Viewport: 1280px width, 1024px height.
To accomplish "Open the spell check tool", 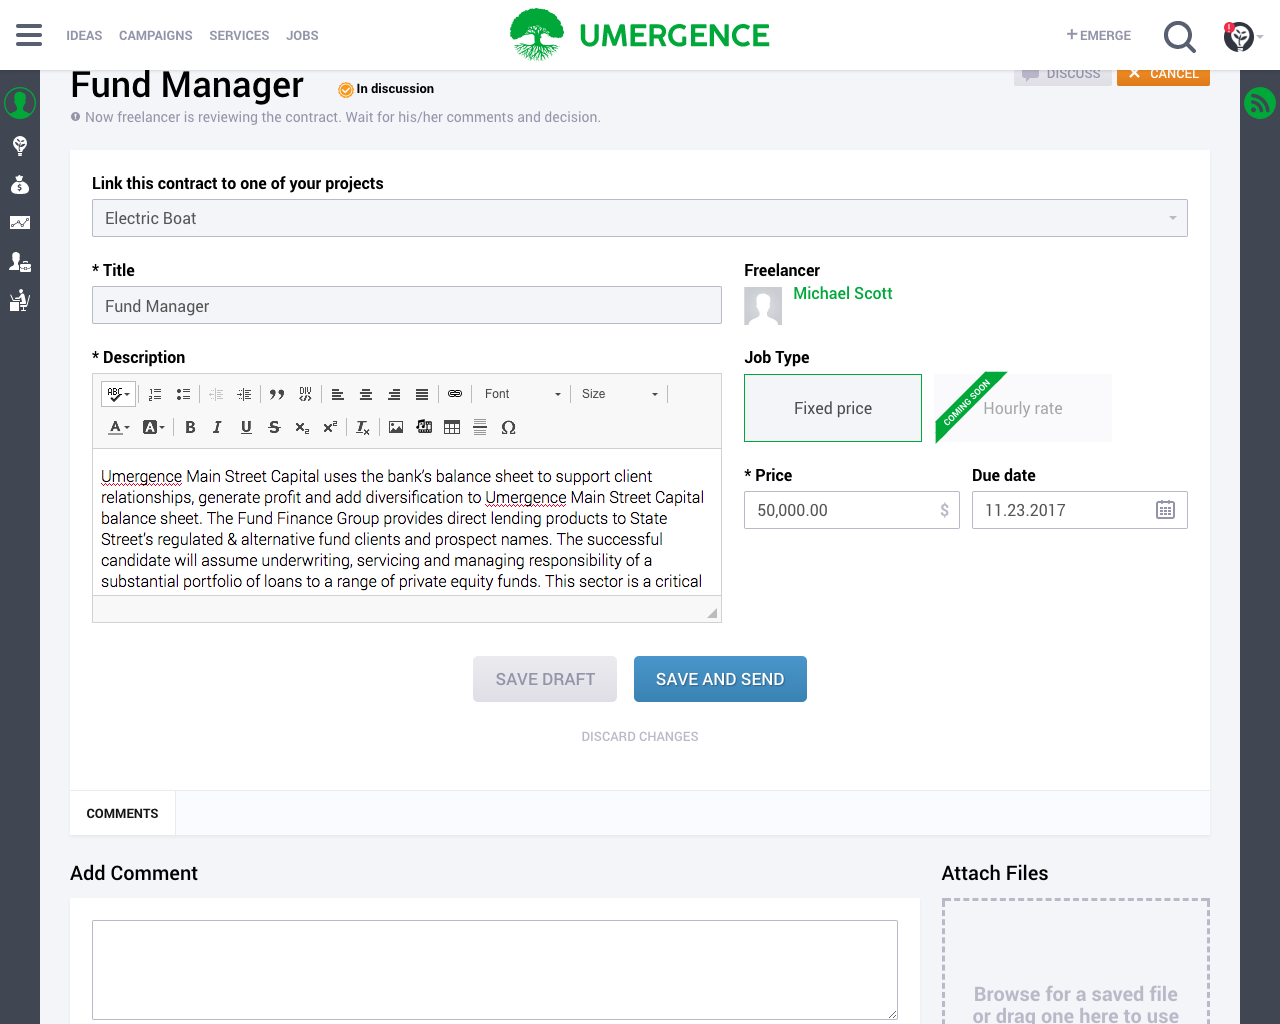I will click(x=117, y=393).
